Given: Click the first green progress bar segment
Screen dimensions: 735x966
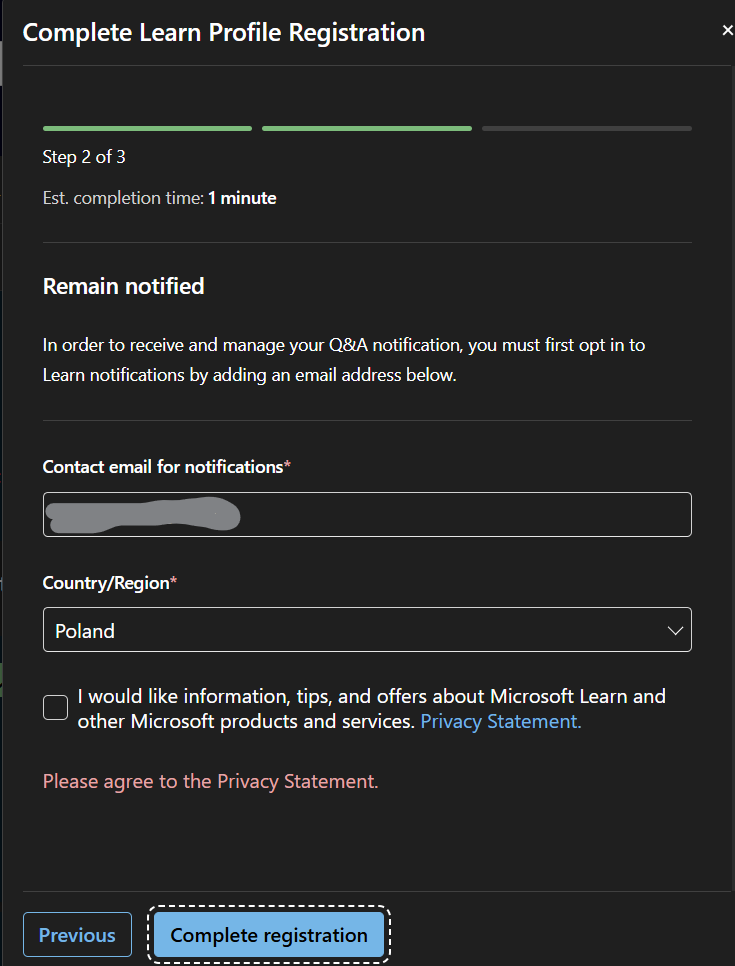Looking at the screenshot, I should pyautogui.click(x=147, y=128).
